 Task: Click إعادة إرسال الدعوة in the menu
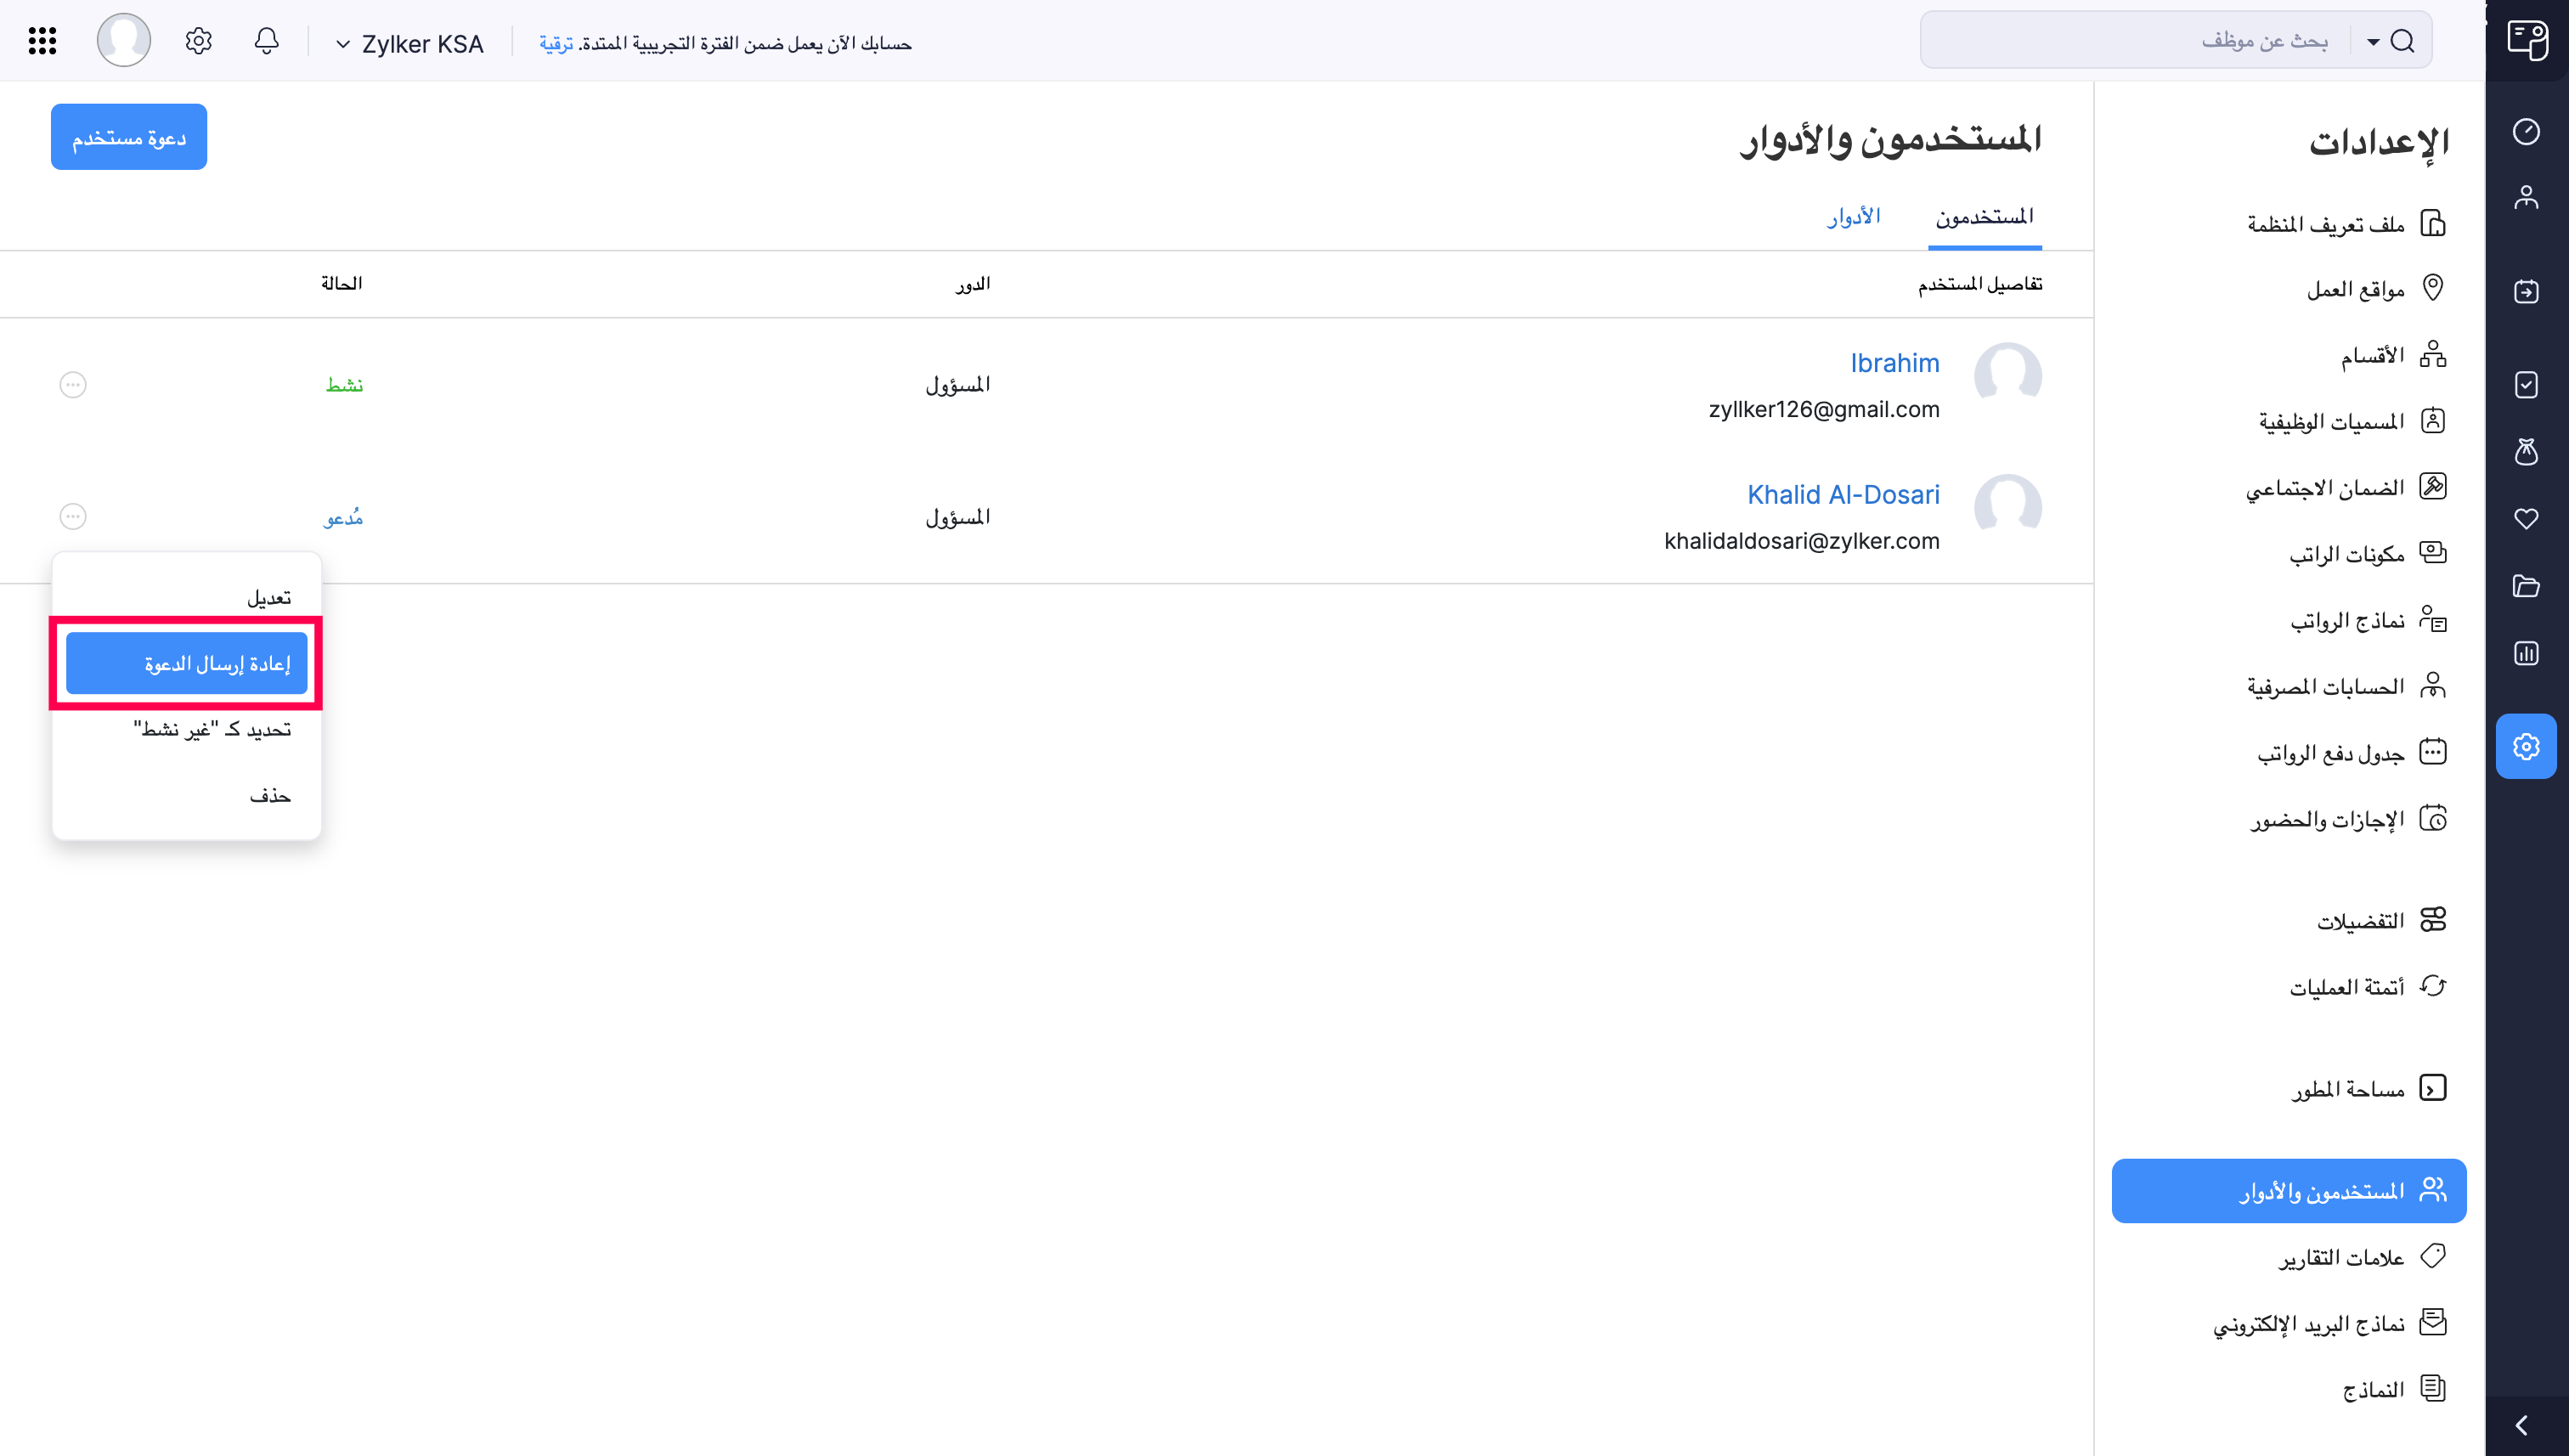pos(187,662)
